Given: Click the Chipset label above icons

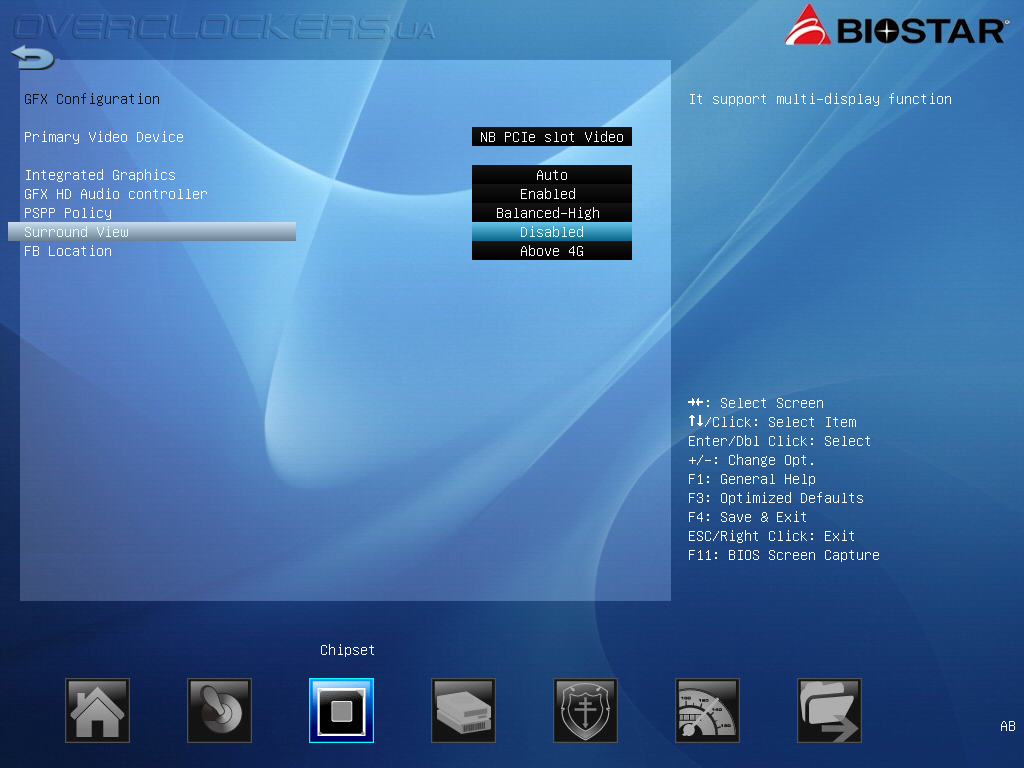Looking at the screenshot, I should pyautogui.click(x=347, y=650).
